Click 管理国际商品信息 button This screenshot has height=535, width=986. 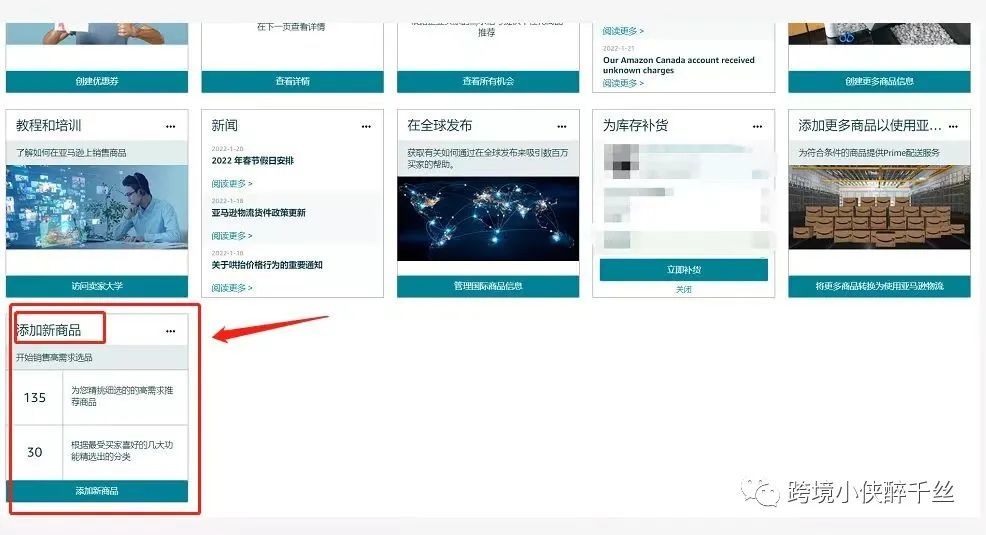[488, 286]
